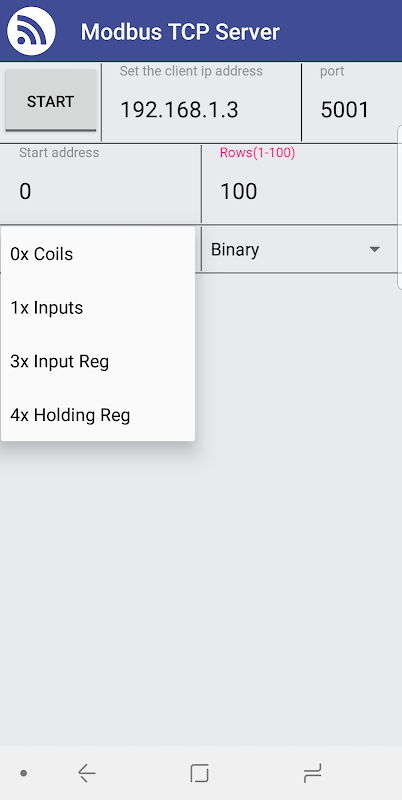Image resolution: width=402 pixels, height=800 pixels.
Task: Tap the square home navigation icon
Action: 199,773
